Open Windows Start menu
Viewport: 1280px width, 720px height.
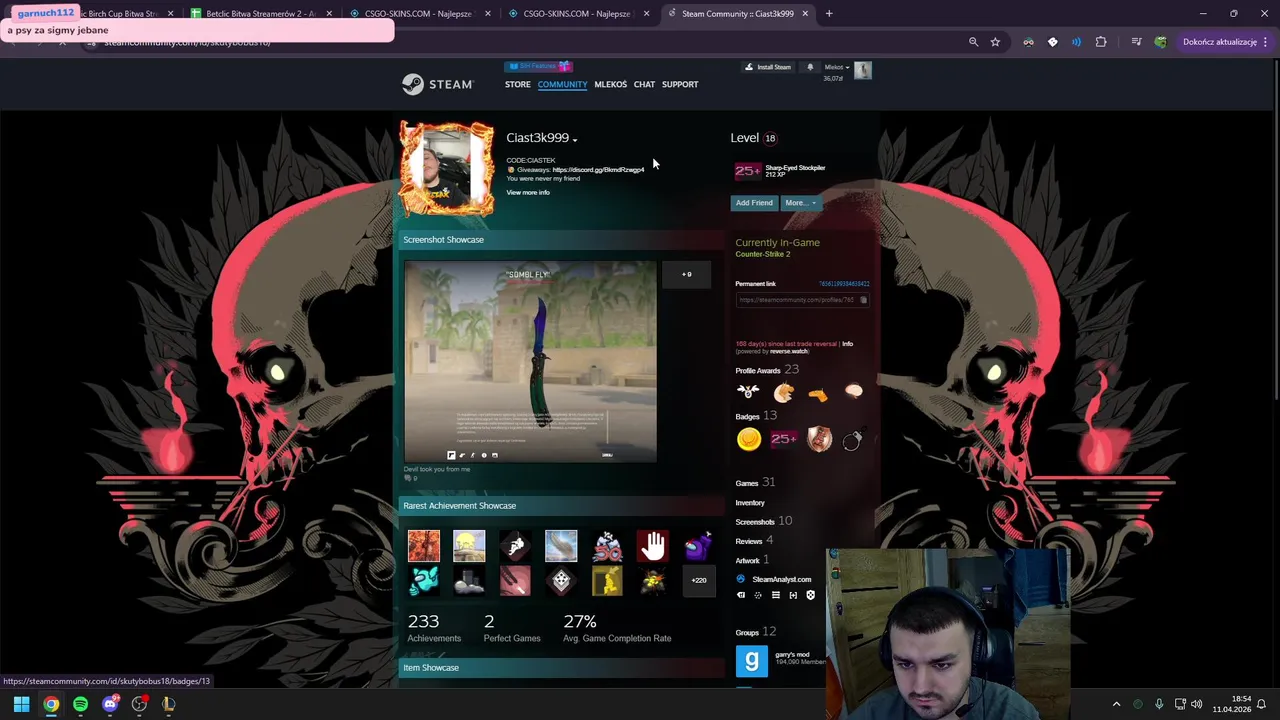21,704
